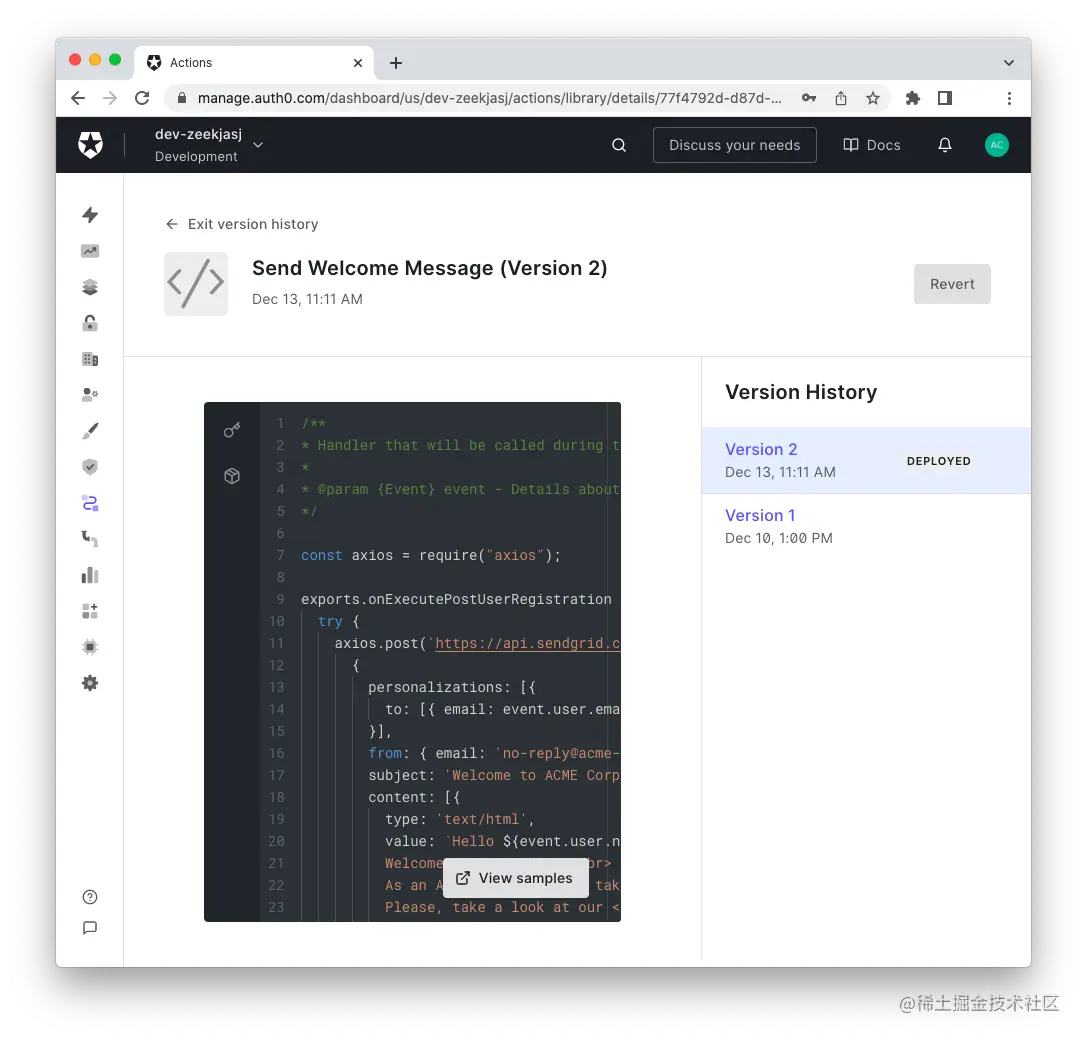Click Exit version history link
Image resolution: width=1087 pixels, height=1041 pixels.
242,224
